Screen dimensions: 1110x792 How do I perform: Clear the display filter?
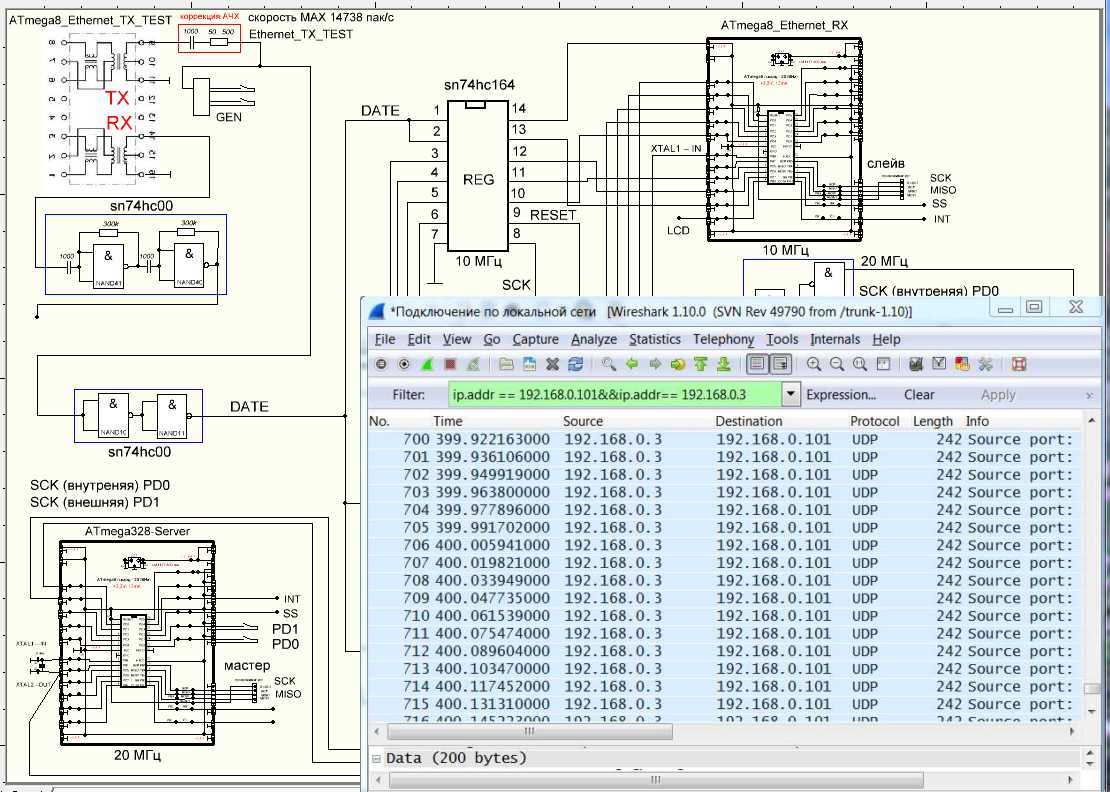[919, 395]
